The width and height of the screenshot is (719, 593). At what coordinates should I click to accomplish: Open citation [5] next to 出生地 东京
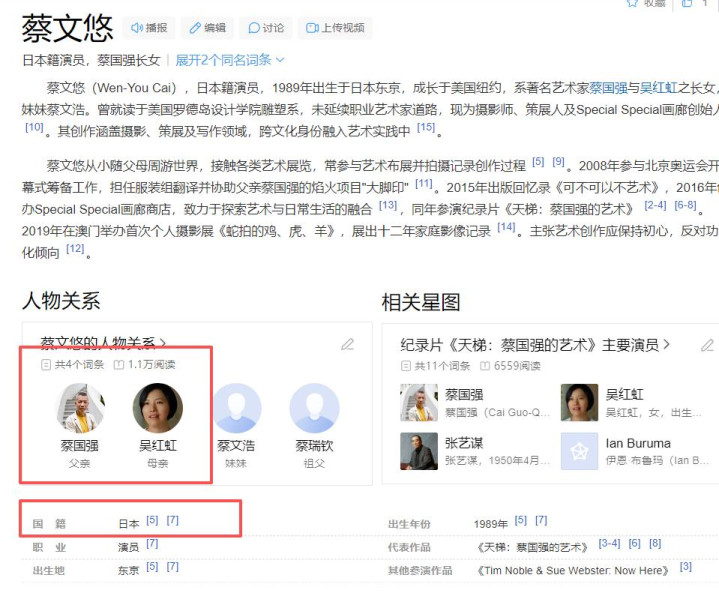point(152,567)
